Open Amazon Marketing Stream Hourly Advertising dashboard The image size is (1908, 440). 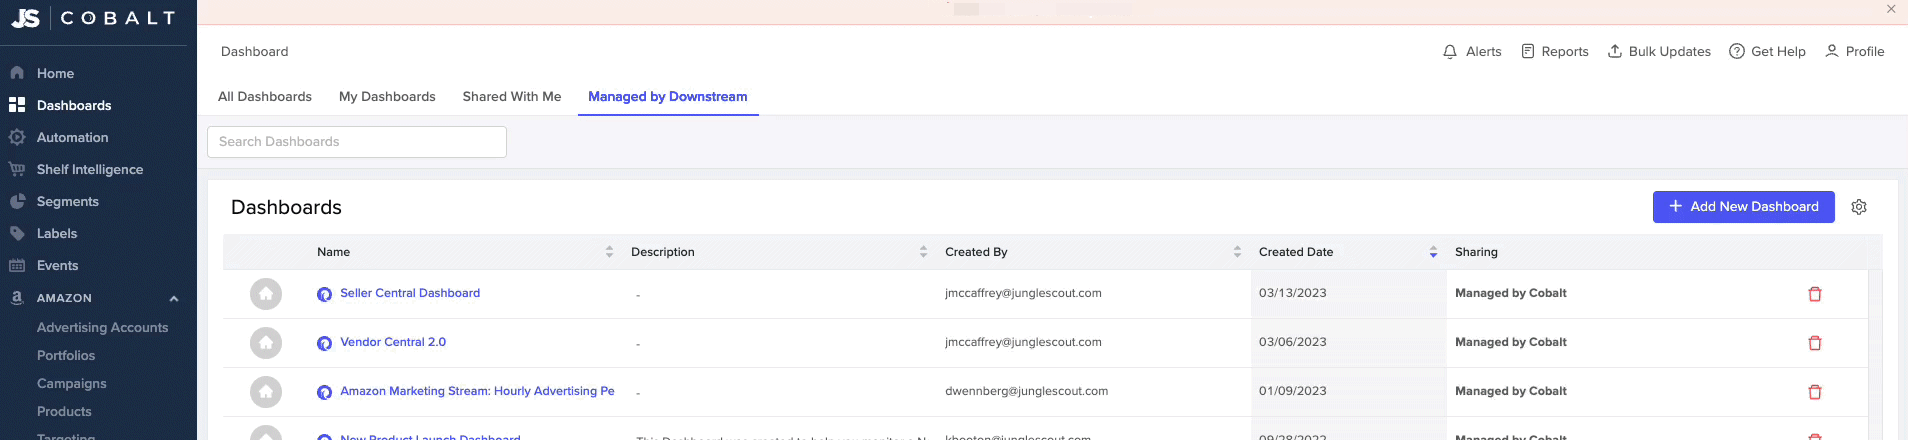[x=477, y=391]
